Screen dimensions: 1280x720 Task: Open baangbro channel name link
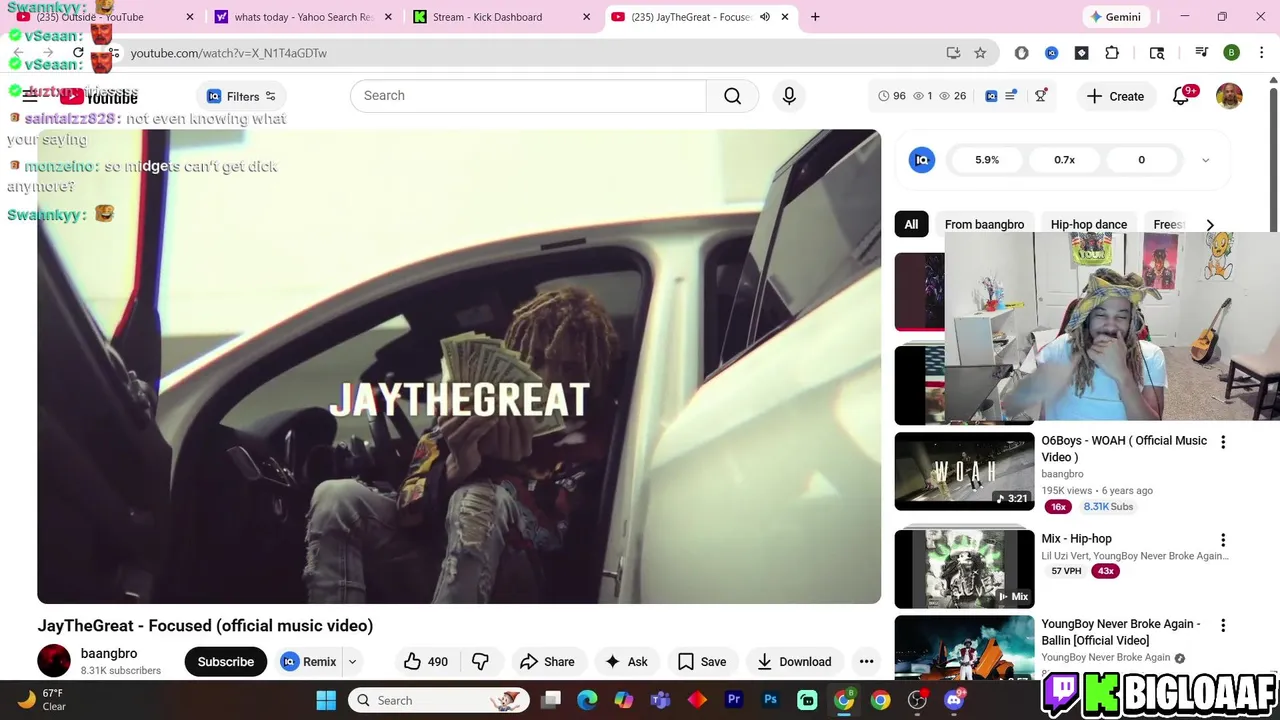pyautogui.click(x=109, y=653)
